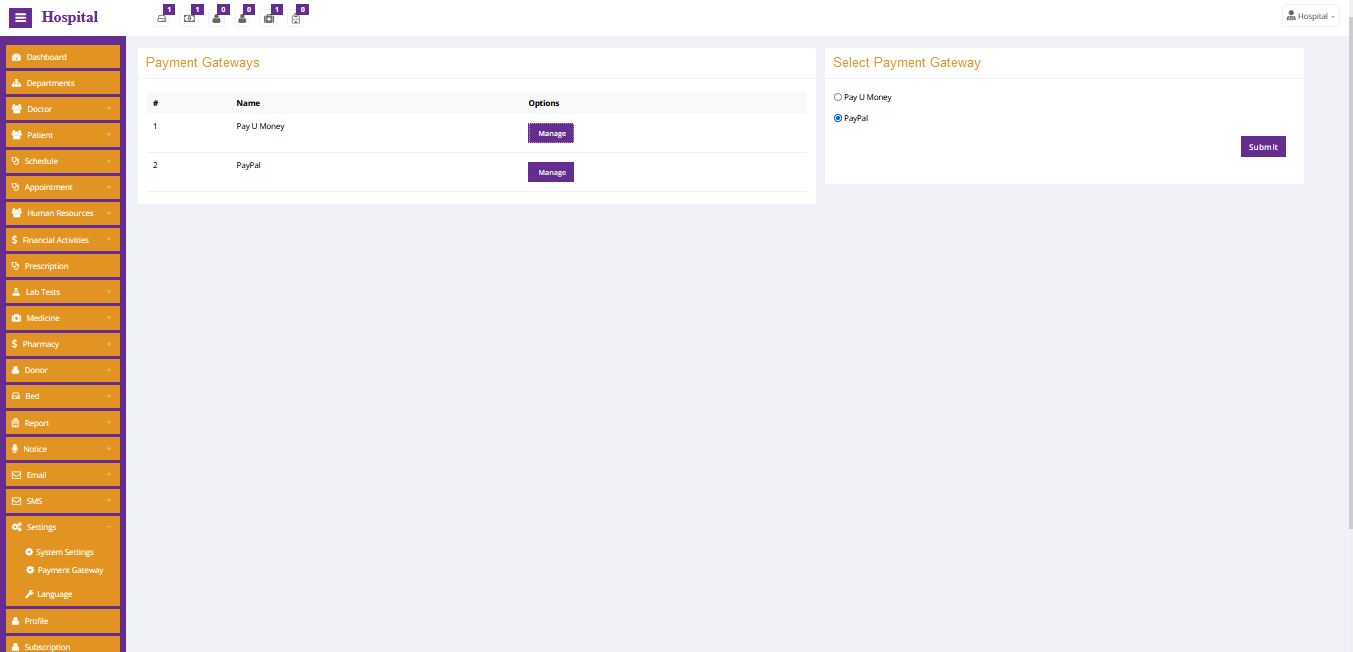
Task: Click the Departments sitemap icon
Action: tap(16, 83)
